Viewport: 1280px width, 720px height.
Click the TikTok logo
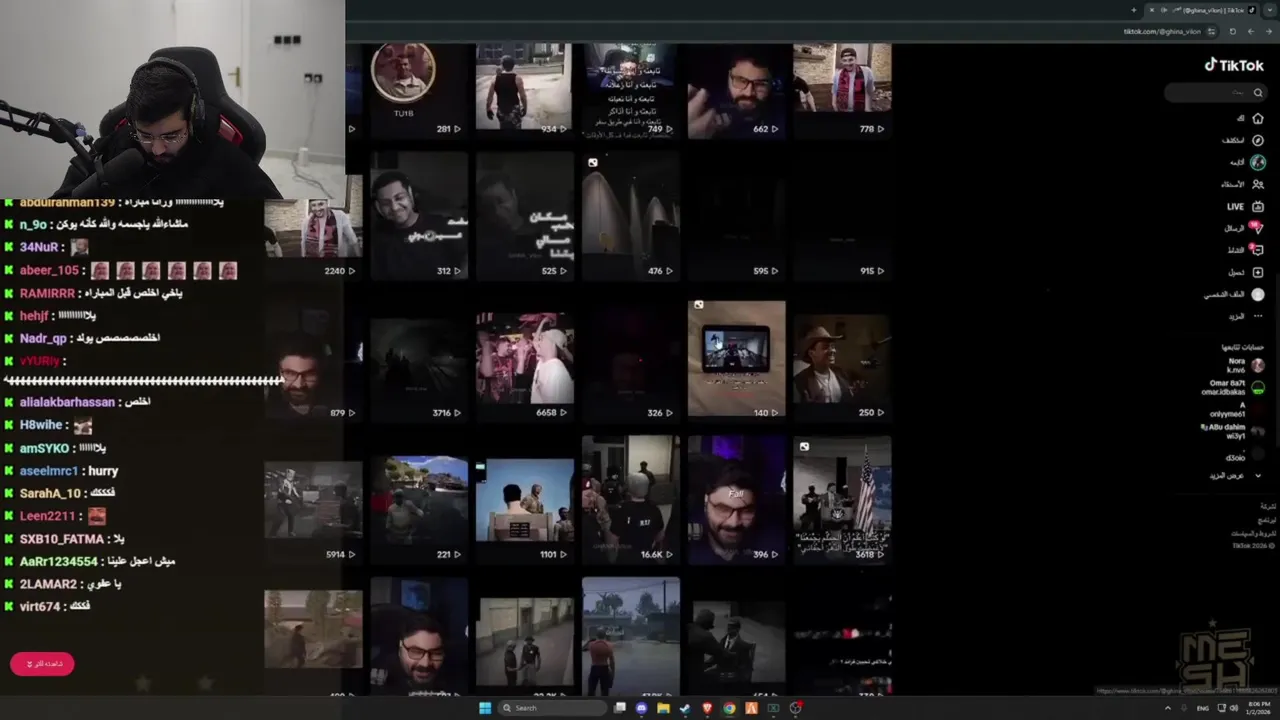pyautogui.click(x=1234, y=65)
